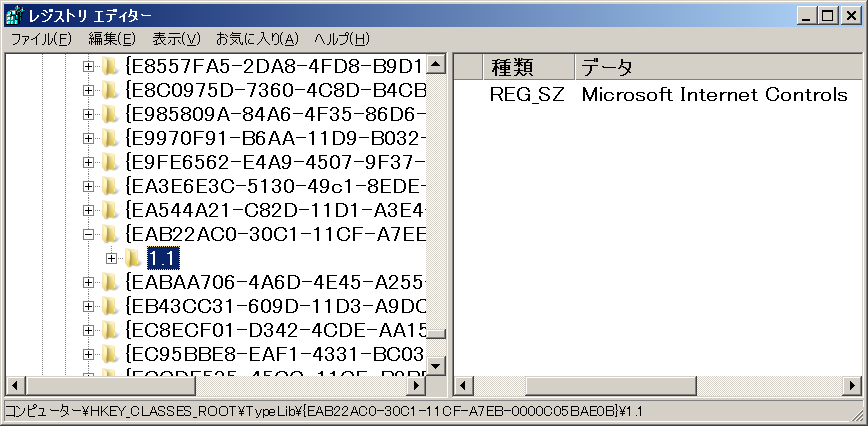Click folder icon of {E8557FA5-2DA8 key
Viewport: 868px width, 426px height.
(x=110, y=67)
